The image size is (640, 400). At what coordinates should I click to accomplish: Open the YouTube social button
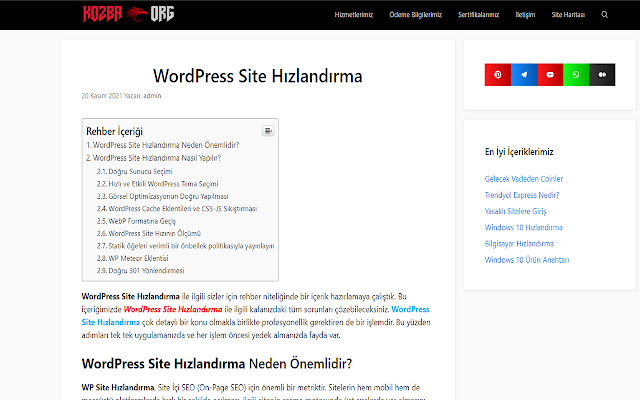(x=550, y=75)
